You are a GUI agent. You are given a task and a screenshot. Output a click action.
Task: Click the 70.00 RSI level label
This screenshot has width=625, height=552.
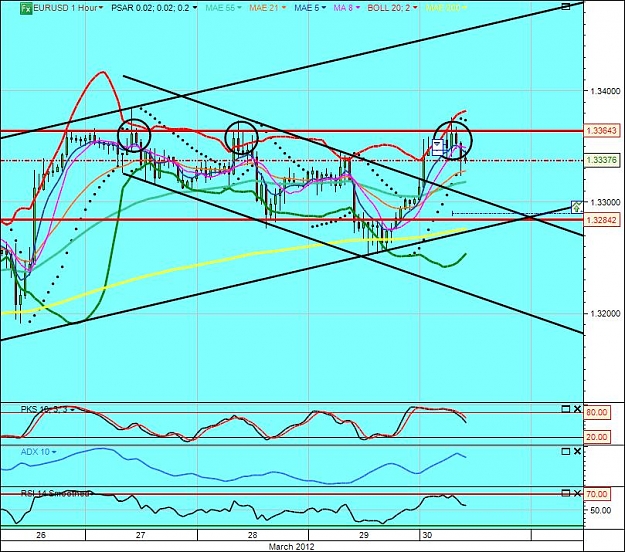597,494
